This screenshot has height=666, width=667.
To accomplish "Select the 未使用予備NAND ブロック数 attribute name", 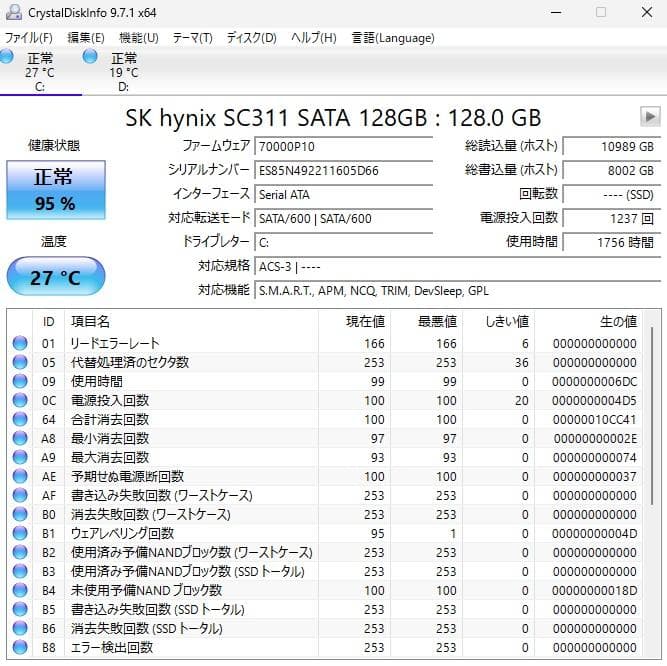I will (146, 590).
